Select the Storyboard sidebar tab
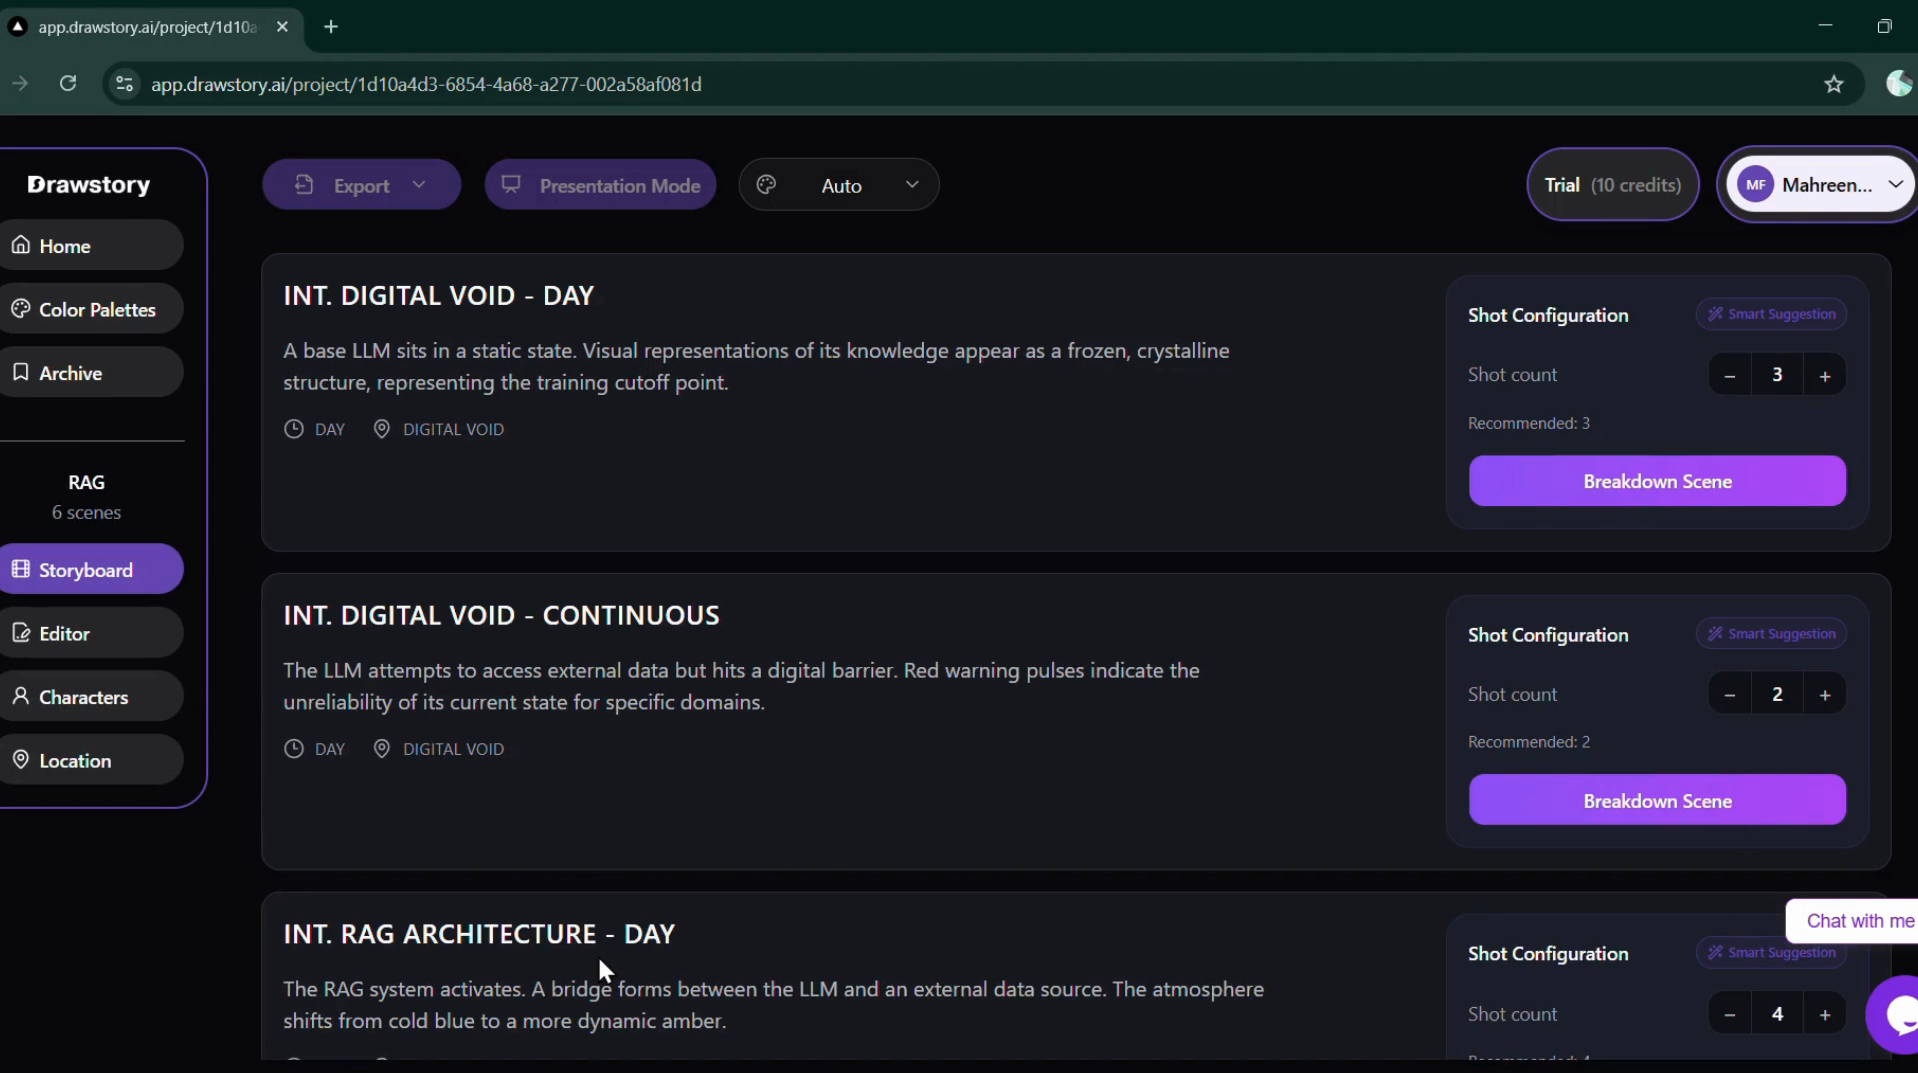The image size is (1918, 1073). 91,570
